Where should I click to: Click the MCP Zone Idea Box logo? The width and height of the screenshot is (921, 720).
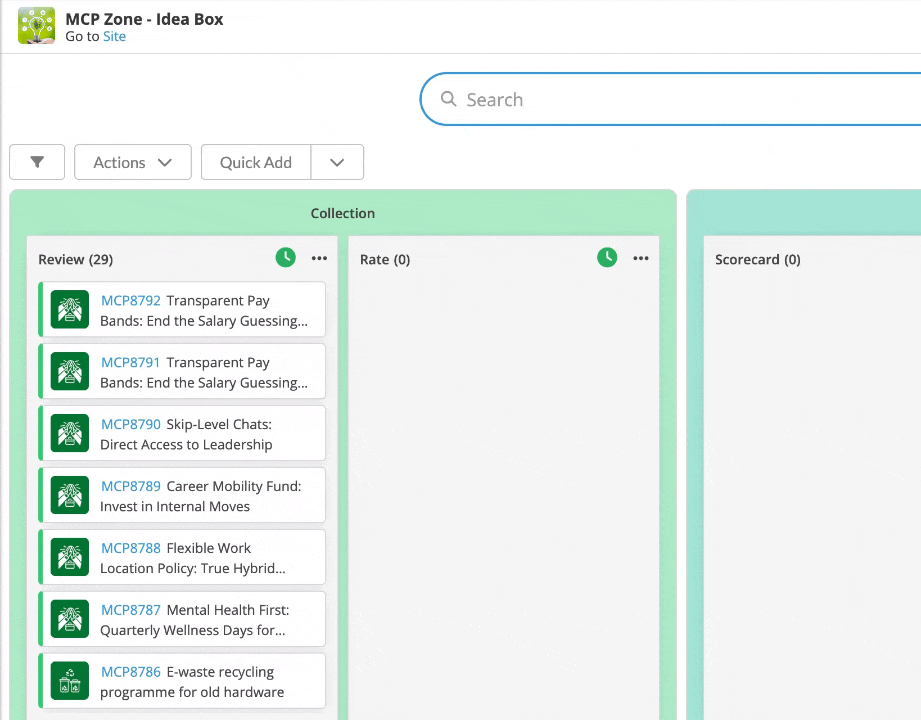click(x=36, y=26)
